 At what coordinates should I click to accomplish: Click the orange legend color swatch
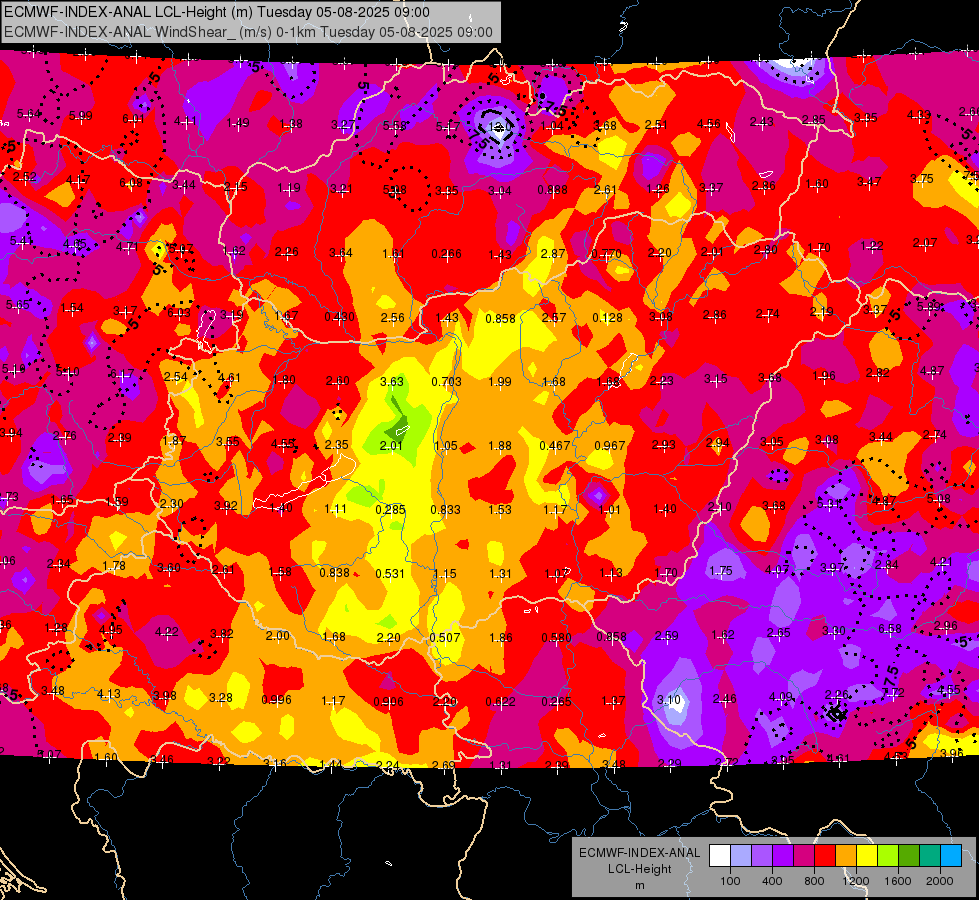click(x=846, y=856)
